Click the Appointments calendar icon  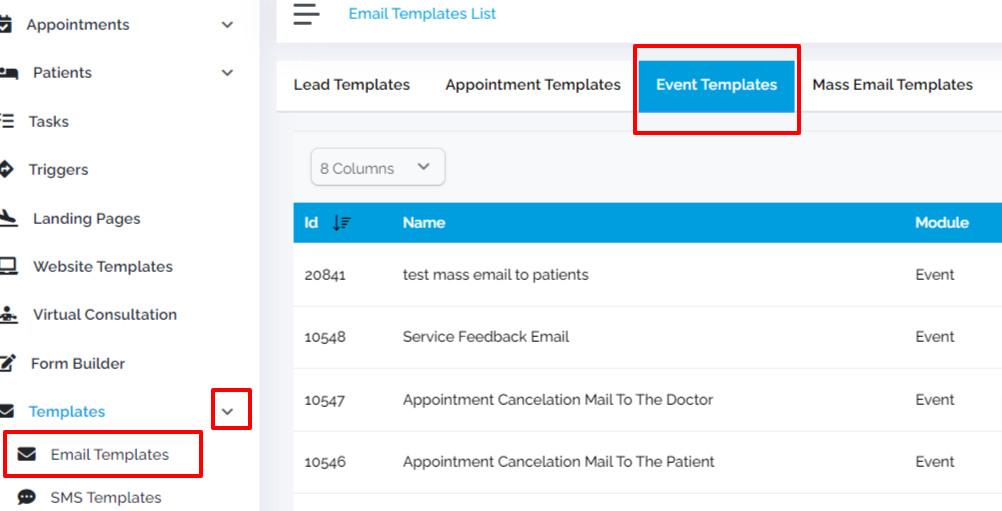[x=5, y=24]
